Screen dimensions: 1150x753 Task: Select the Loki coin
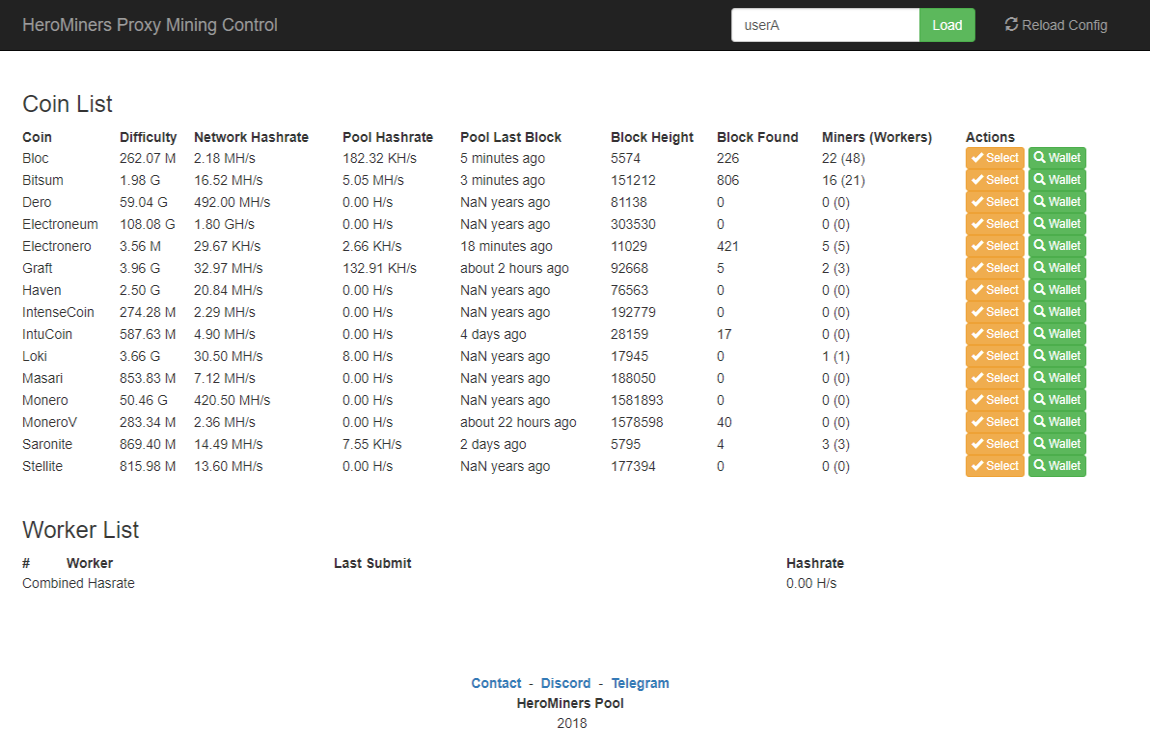[995, 356]
